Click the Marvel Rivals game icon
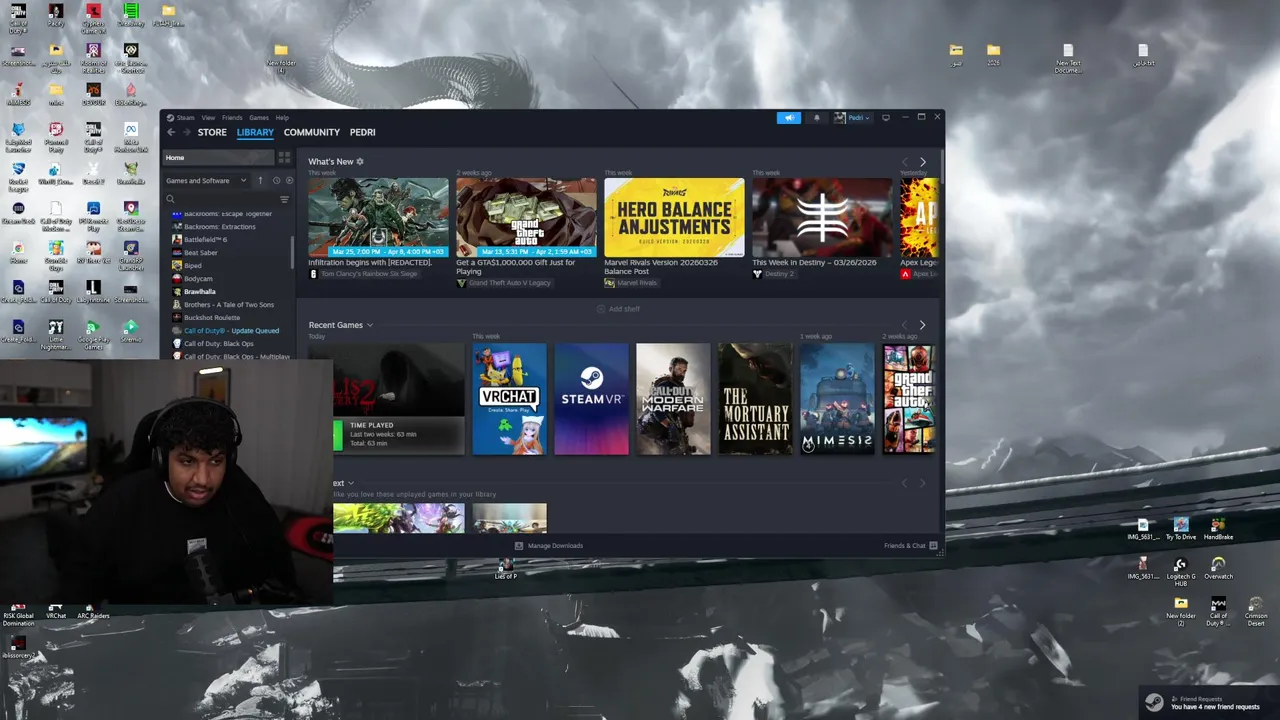Image resolution: width=1280 pixels, height=720 pixels. tap(609, 283)
